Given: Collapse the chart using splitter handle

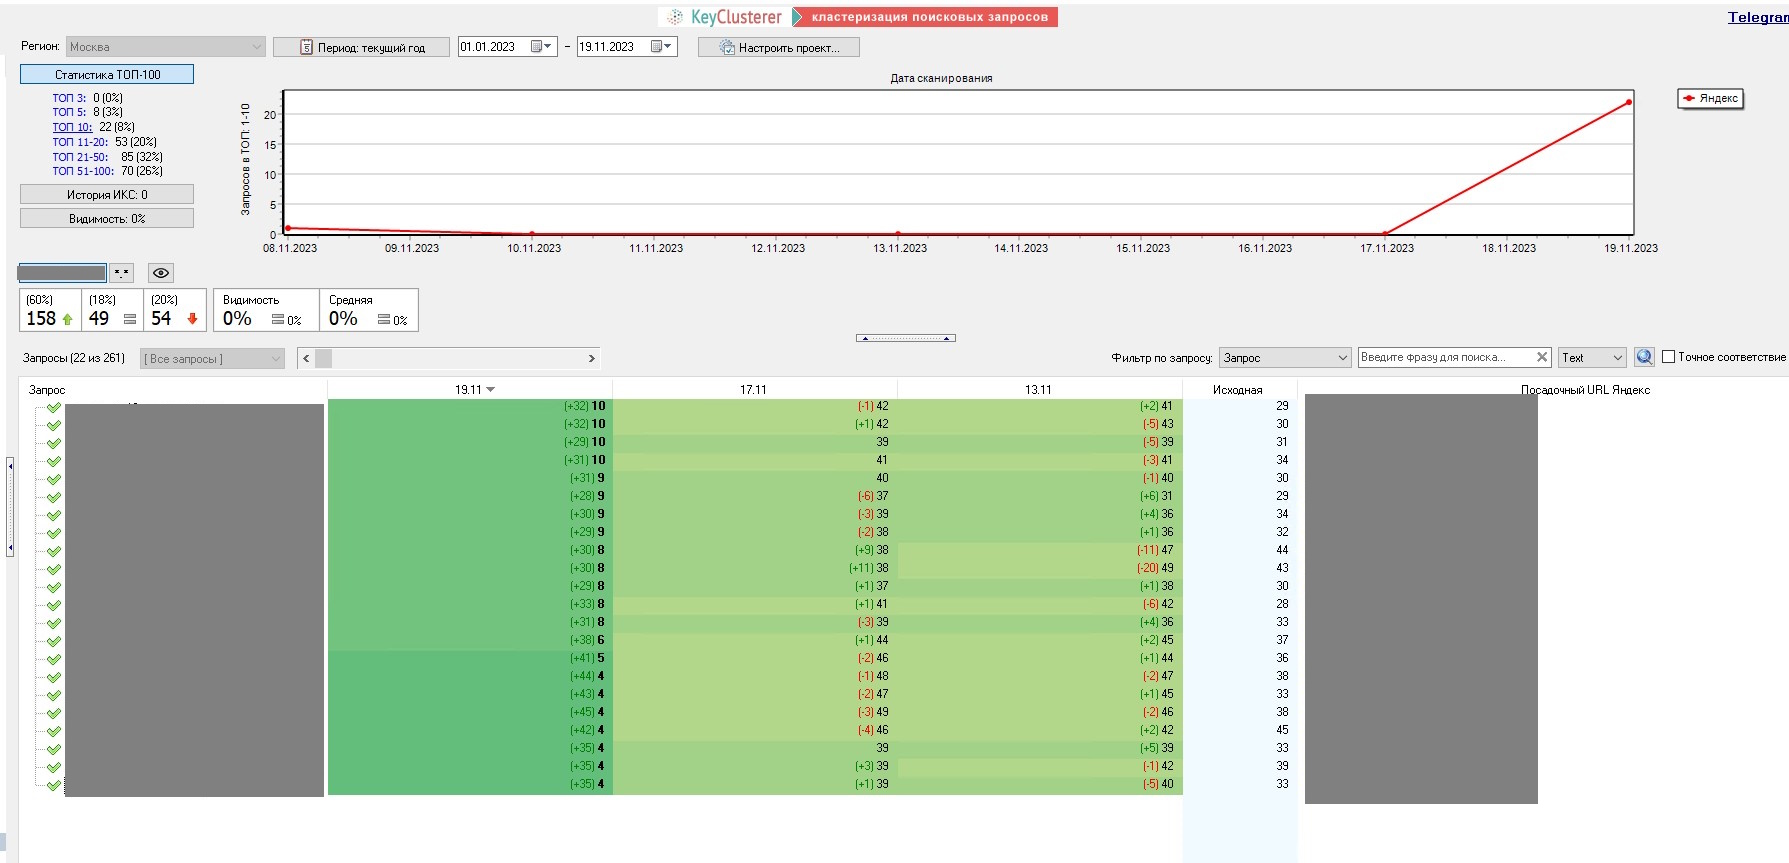Looking at the screenshot, I should click(x=905, y=338).
